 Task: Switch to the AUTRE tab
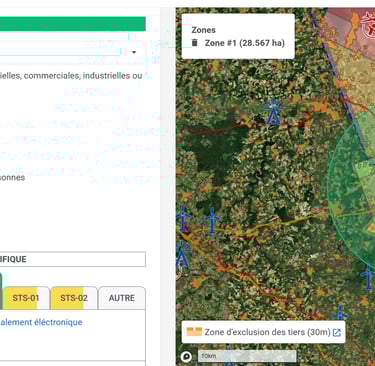point(122,298)
